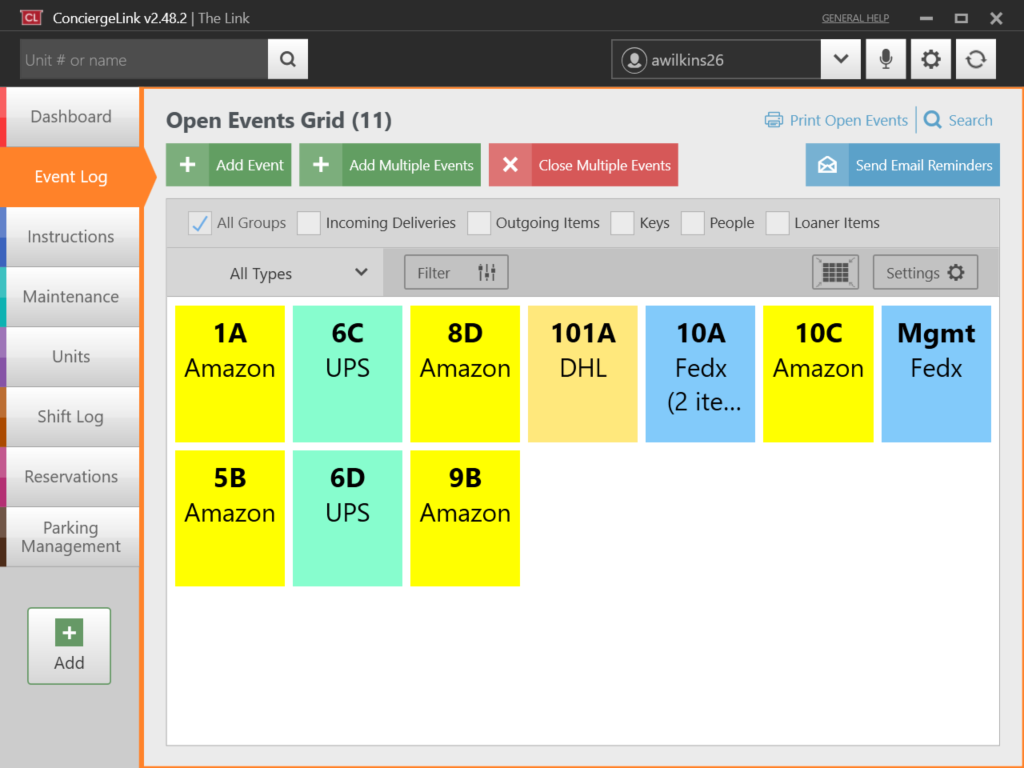The width and height of the screenshot is (1024, 768).
Task: Open the green 6C UPS tile
Action: tap(347, 374)
